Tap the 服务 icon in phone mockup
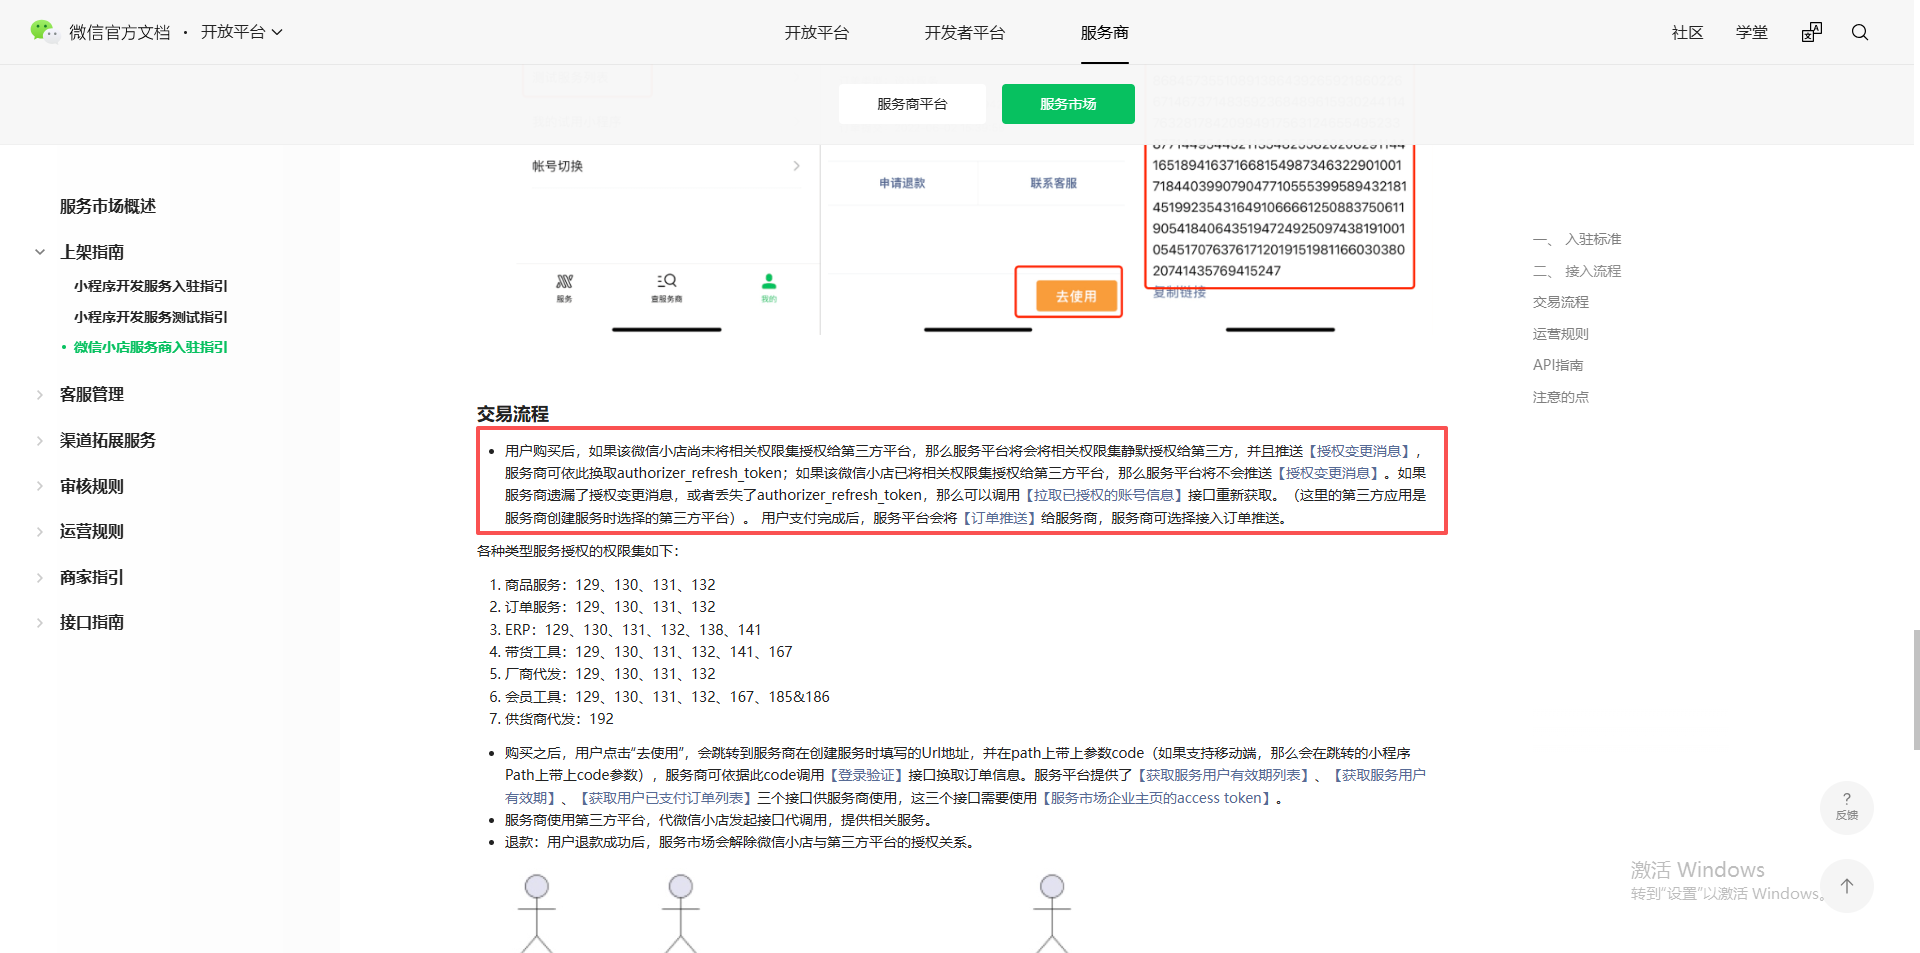1920x953 pixels. click(x=565, y=287)
